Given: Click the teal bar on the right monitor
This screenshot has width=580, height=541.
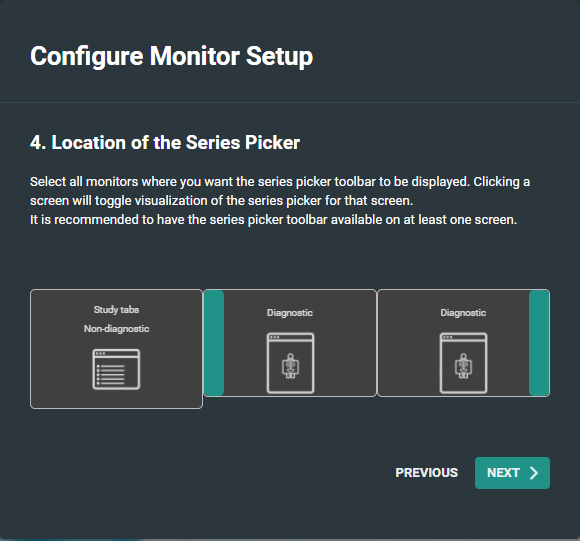Looking at the screenshot, I should 539,343.
